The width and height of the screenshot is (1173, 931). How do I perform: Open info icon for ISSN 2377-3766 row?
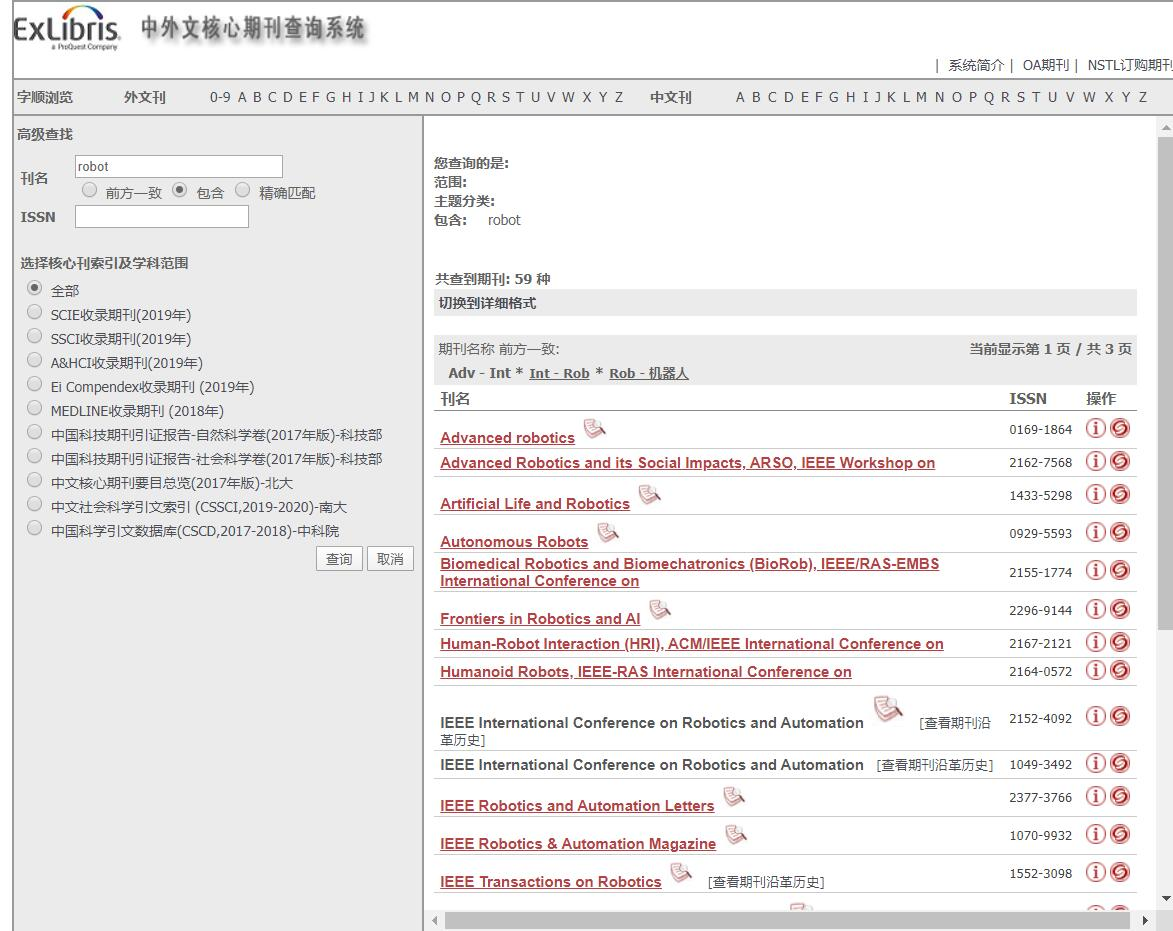(1095, 796)
